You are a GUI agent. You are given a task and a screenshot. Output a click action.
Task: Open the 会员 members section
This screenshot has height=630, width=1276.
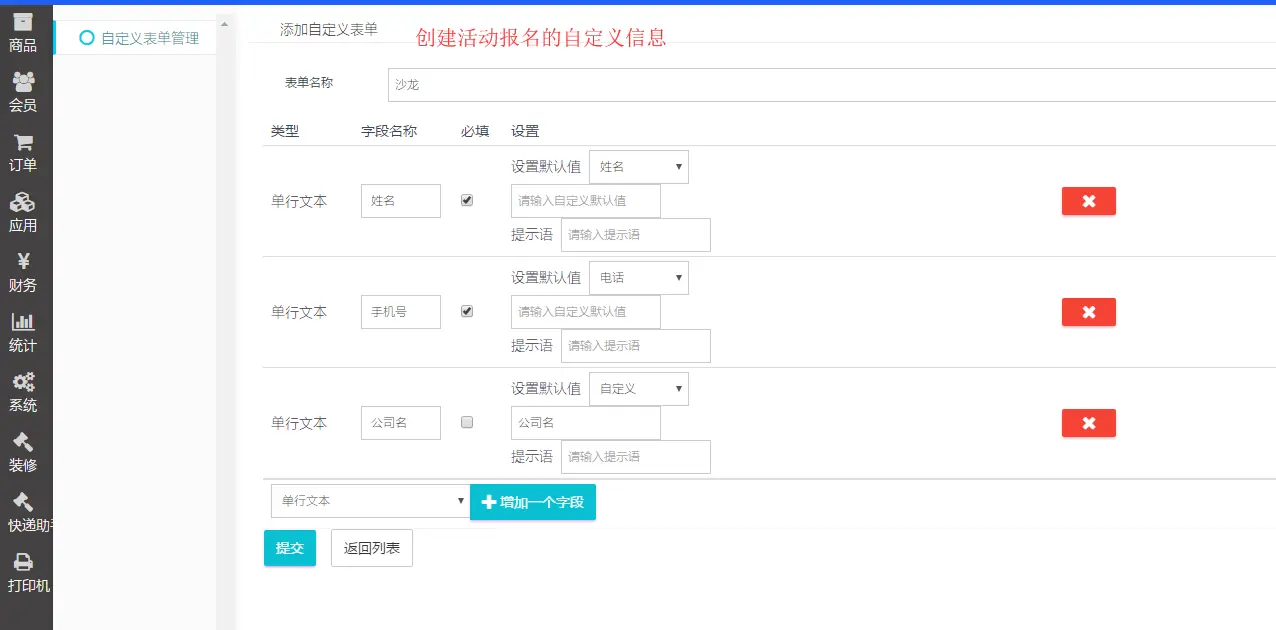coord(24,90)
